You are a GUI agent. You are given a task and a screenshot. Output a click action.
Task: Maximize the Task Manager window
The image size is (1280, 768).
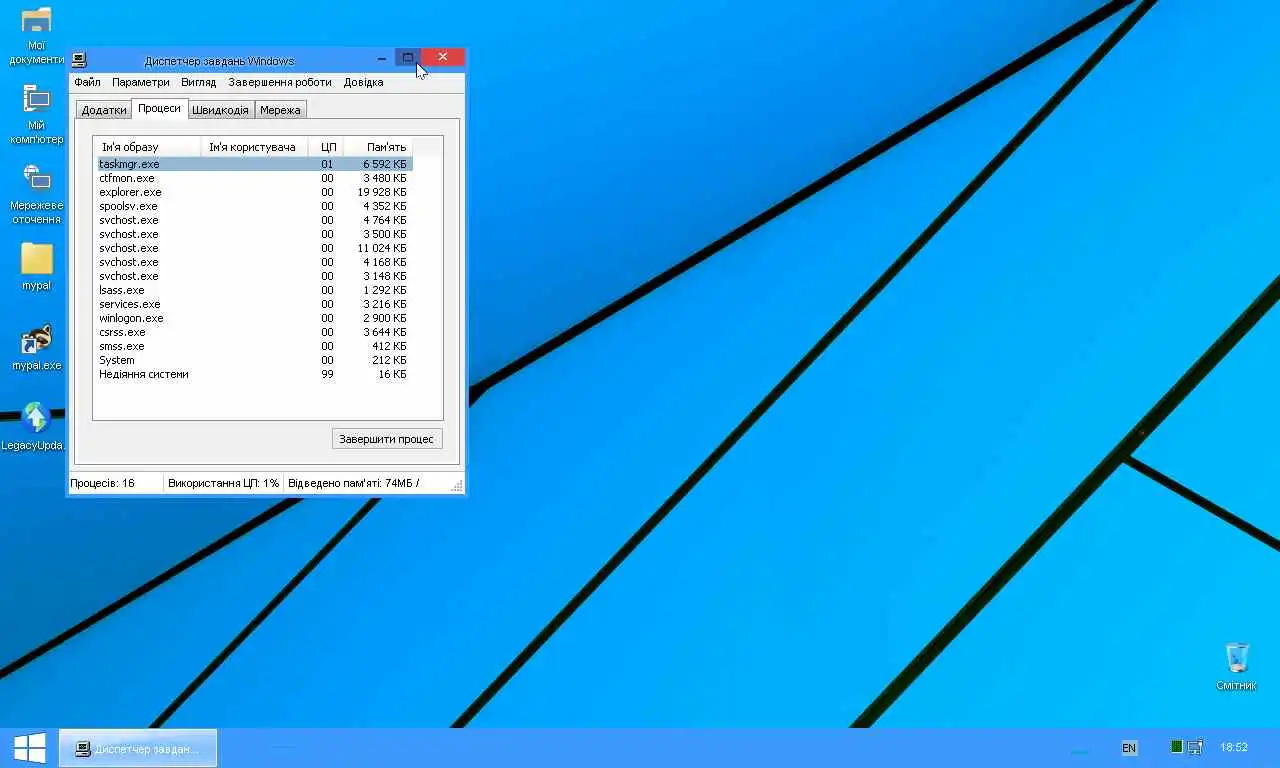[407, 58]
